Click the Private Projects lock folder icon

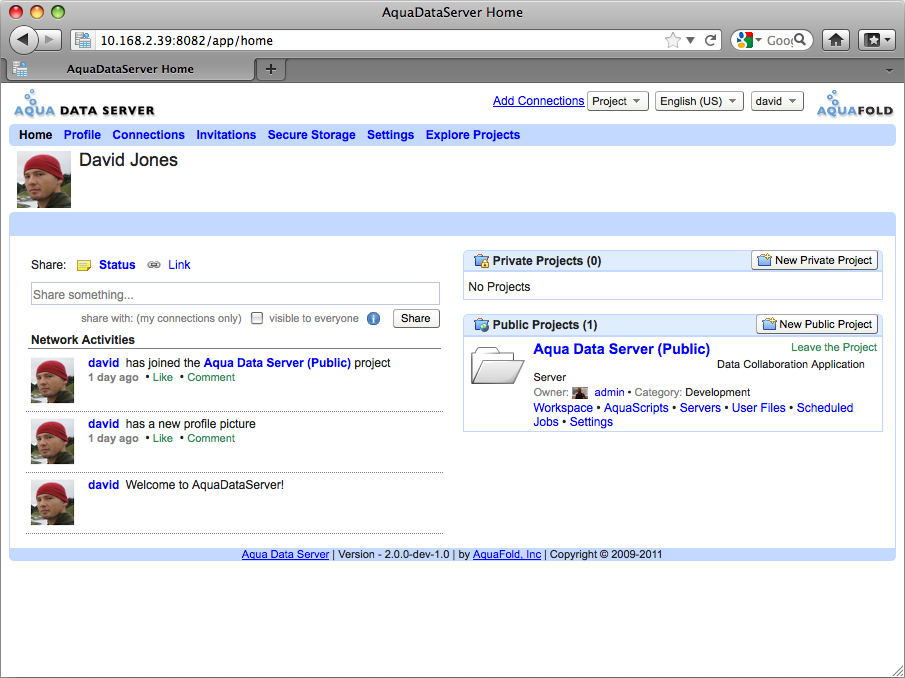[481, 261]
